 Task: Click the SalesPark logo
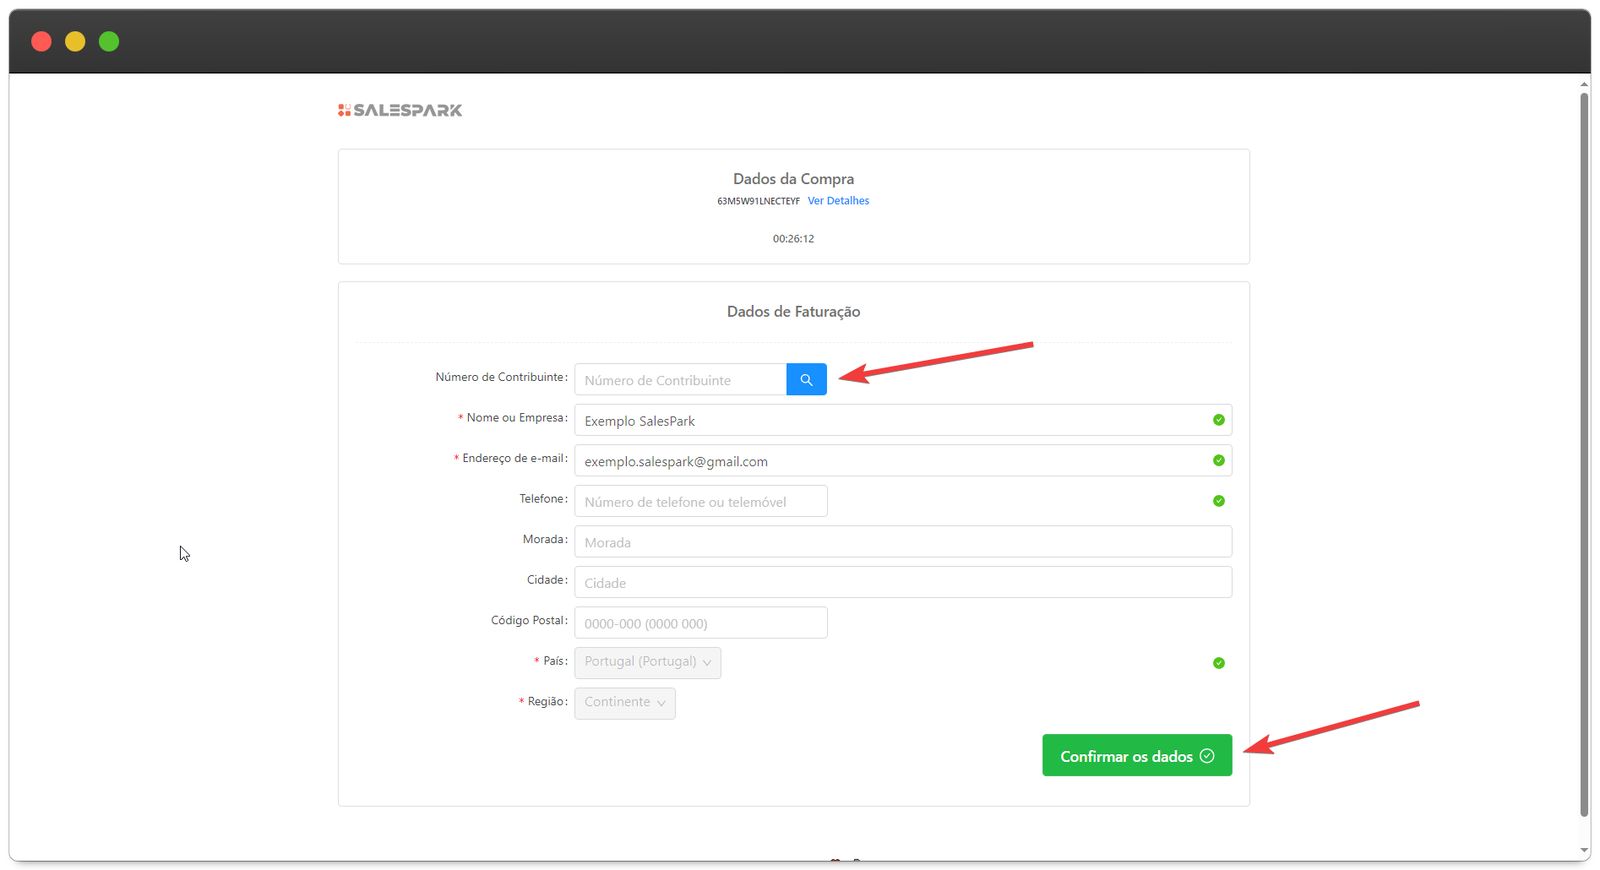tap(400, 110)
